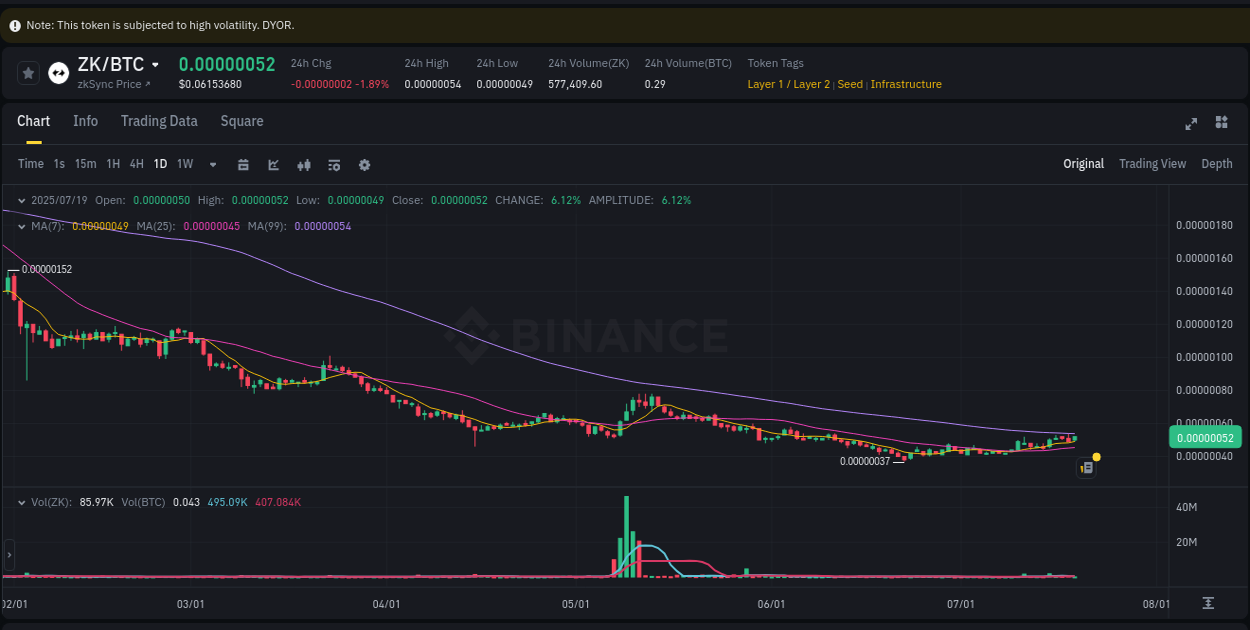Expand chart to fullscreen with the arrows icon
Screen dimensions: 1250x630
coord(1190,123)
